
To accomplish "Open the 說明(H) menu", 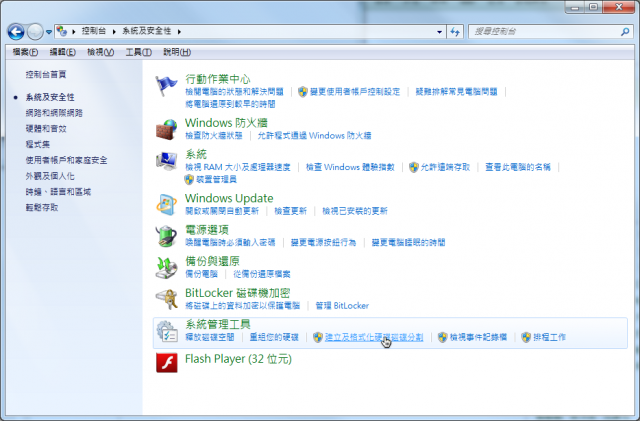I will point(177,52).
